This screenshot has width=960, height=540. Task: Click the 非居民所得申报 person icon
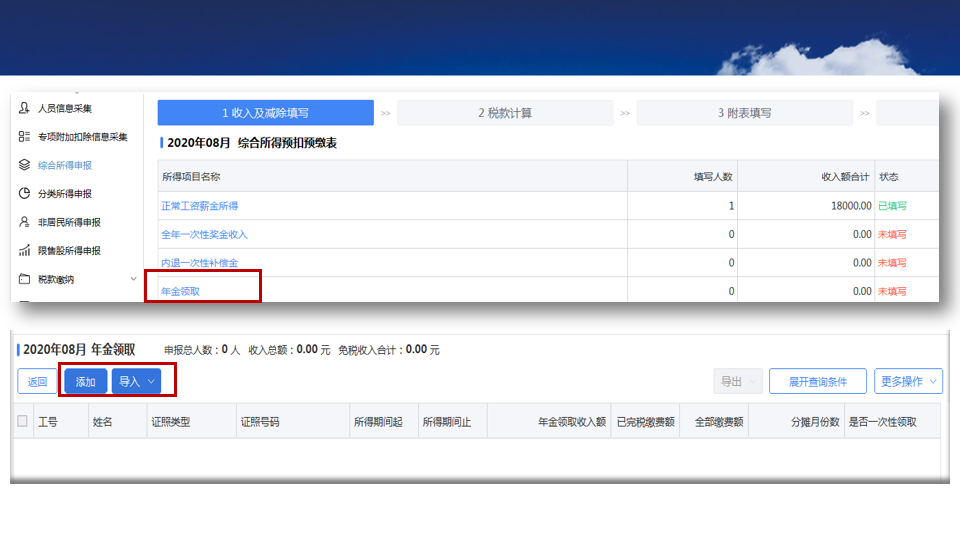[x=24, y=222]
